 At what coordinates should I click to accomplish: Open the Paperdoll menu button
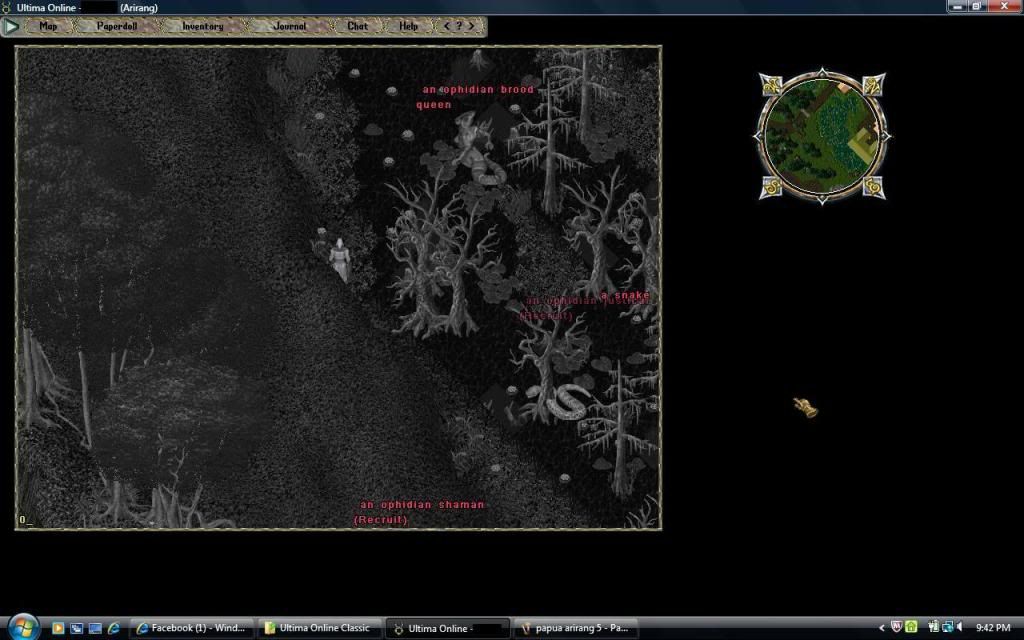pyautogui.click(x=117, y=26)
